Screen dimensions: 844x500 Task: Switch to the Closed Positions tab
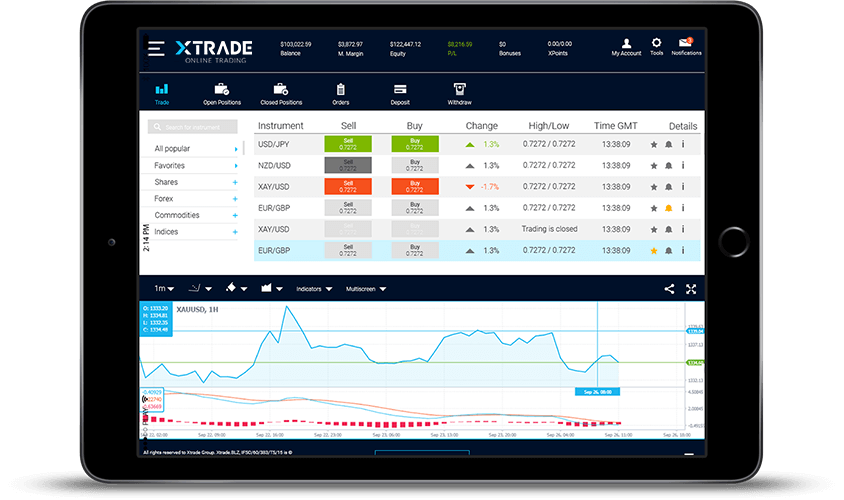(x=281, y=94)
